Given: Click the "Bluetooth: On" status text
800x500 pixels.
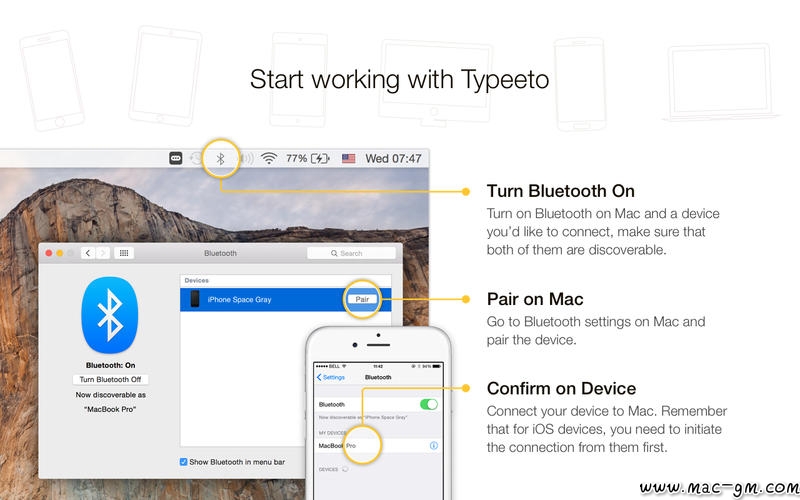Looking at the screenshot, I should tap(110, 365).
